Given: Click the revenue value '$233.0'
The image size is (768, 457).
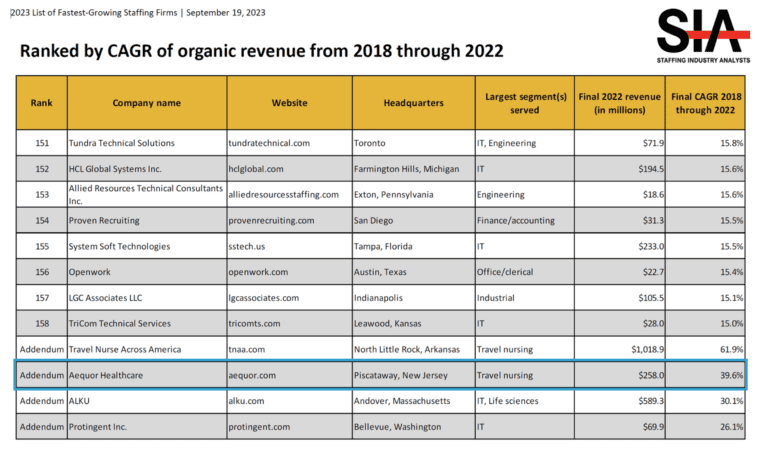Looking at the screenshot, I should [x=651, y=246].
